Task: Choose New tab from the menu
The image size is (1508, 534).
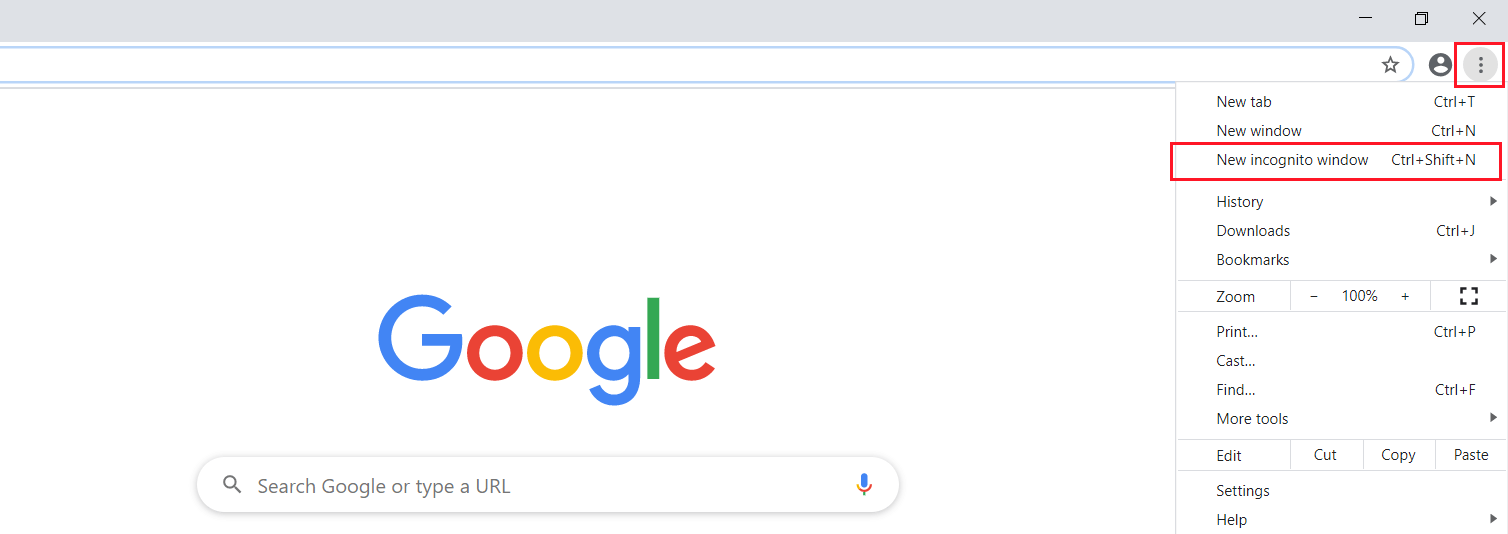Action: [x=1244, y=102]
